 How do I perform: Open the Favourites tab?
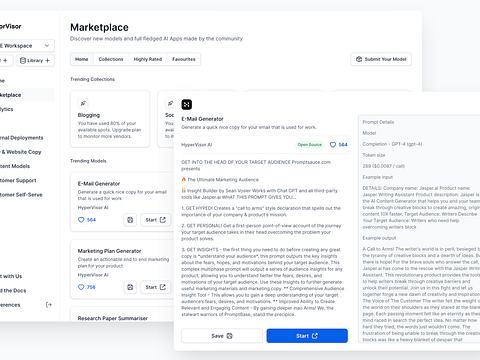pos(184,59)
